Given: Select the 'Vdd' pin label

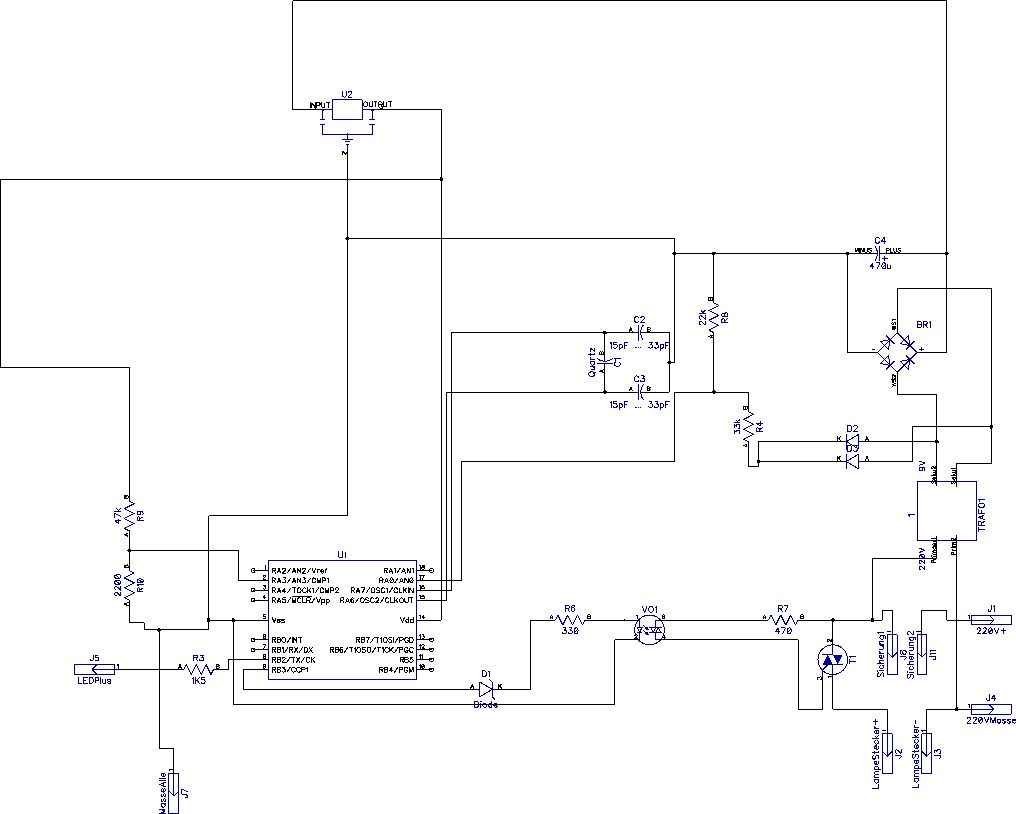Looking at the screenshot, I should click(407, 620).
